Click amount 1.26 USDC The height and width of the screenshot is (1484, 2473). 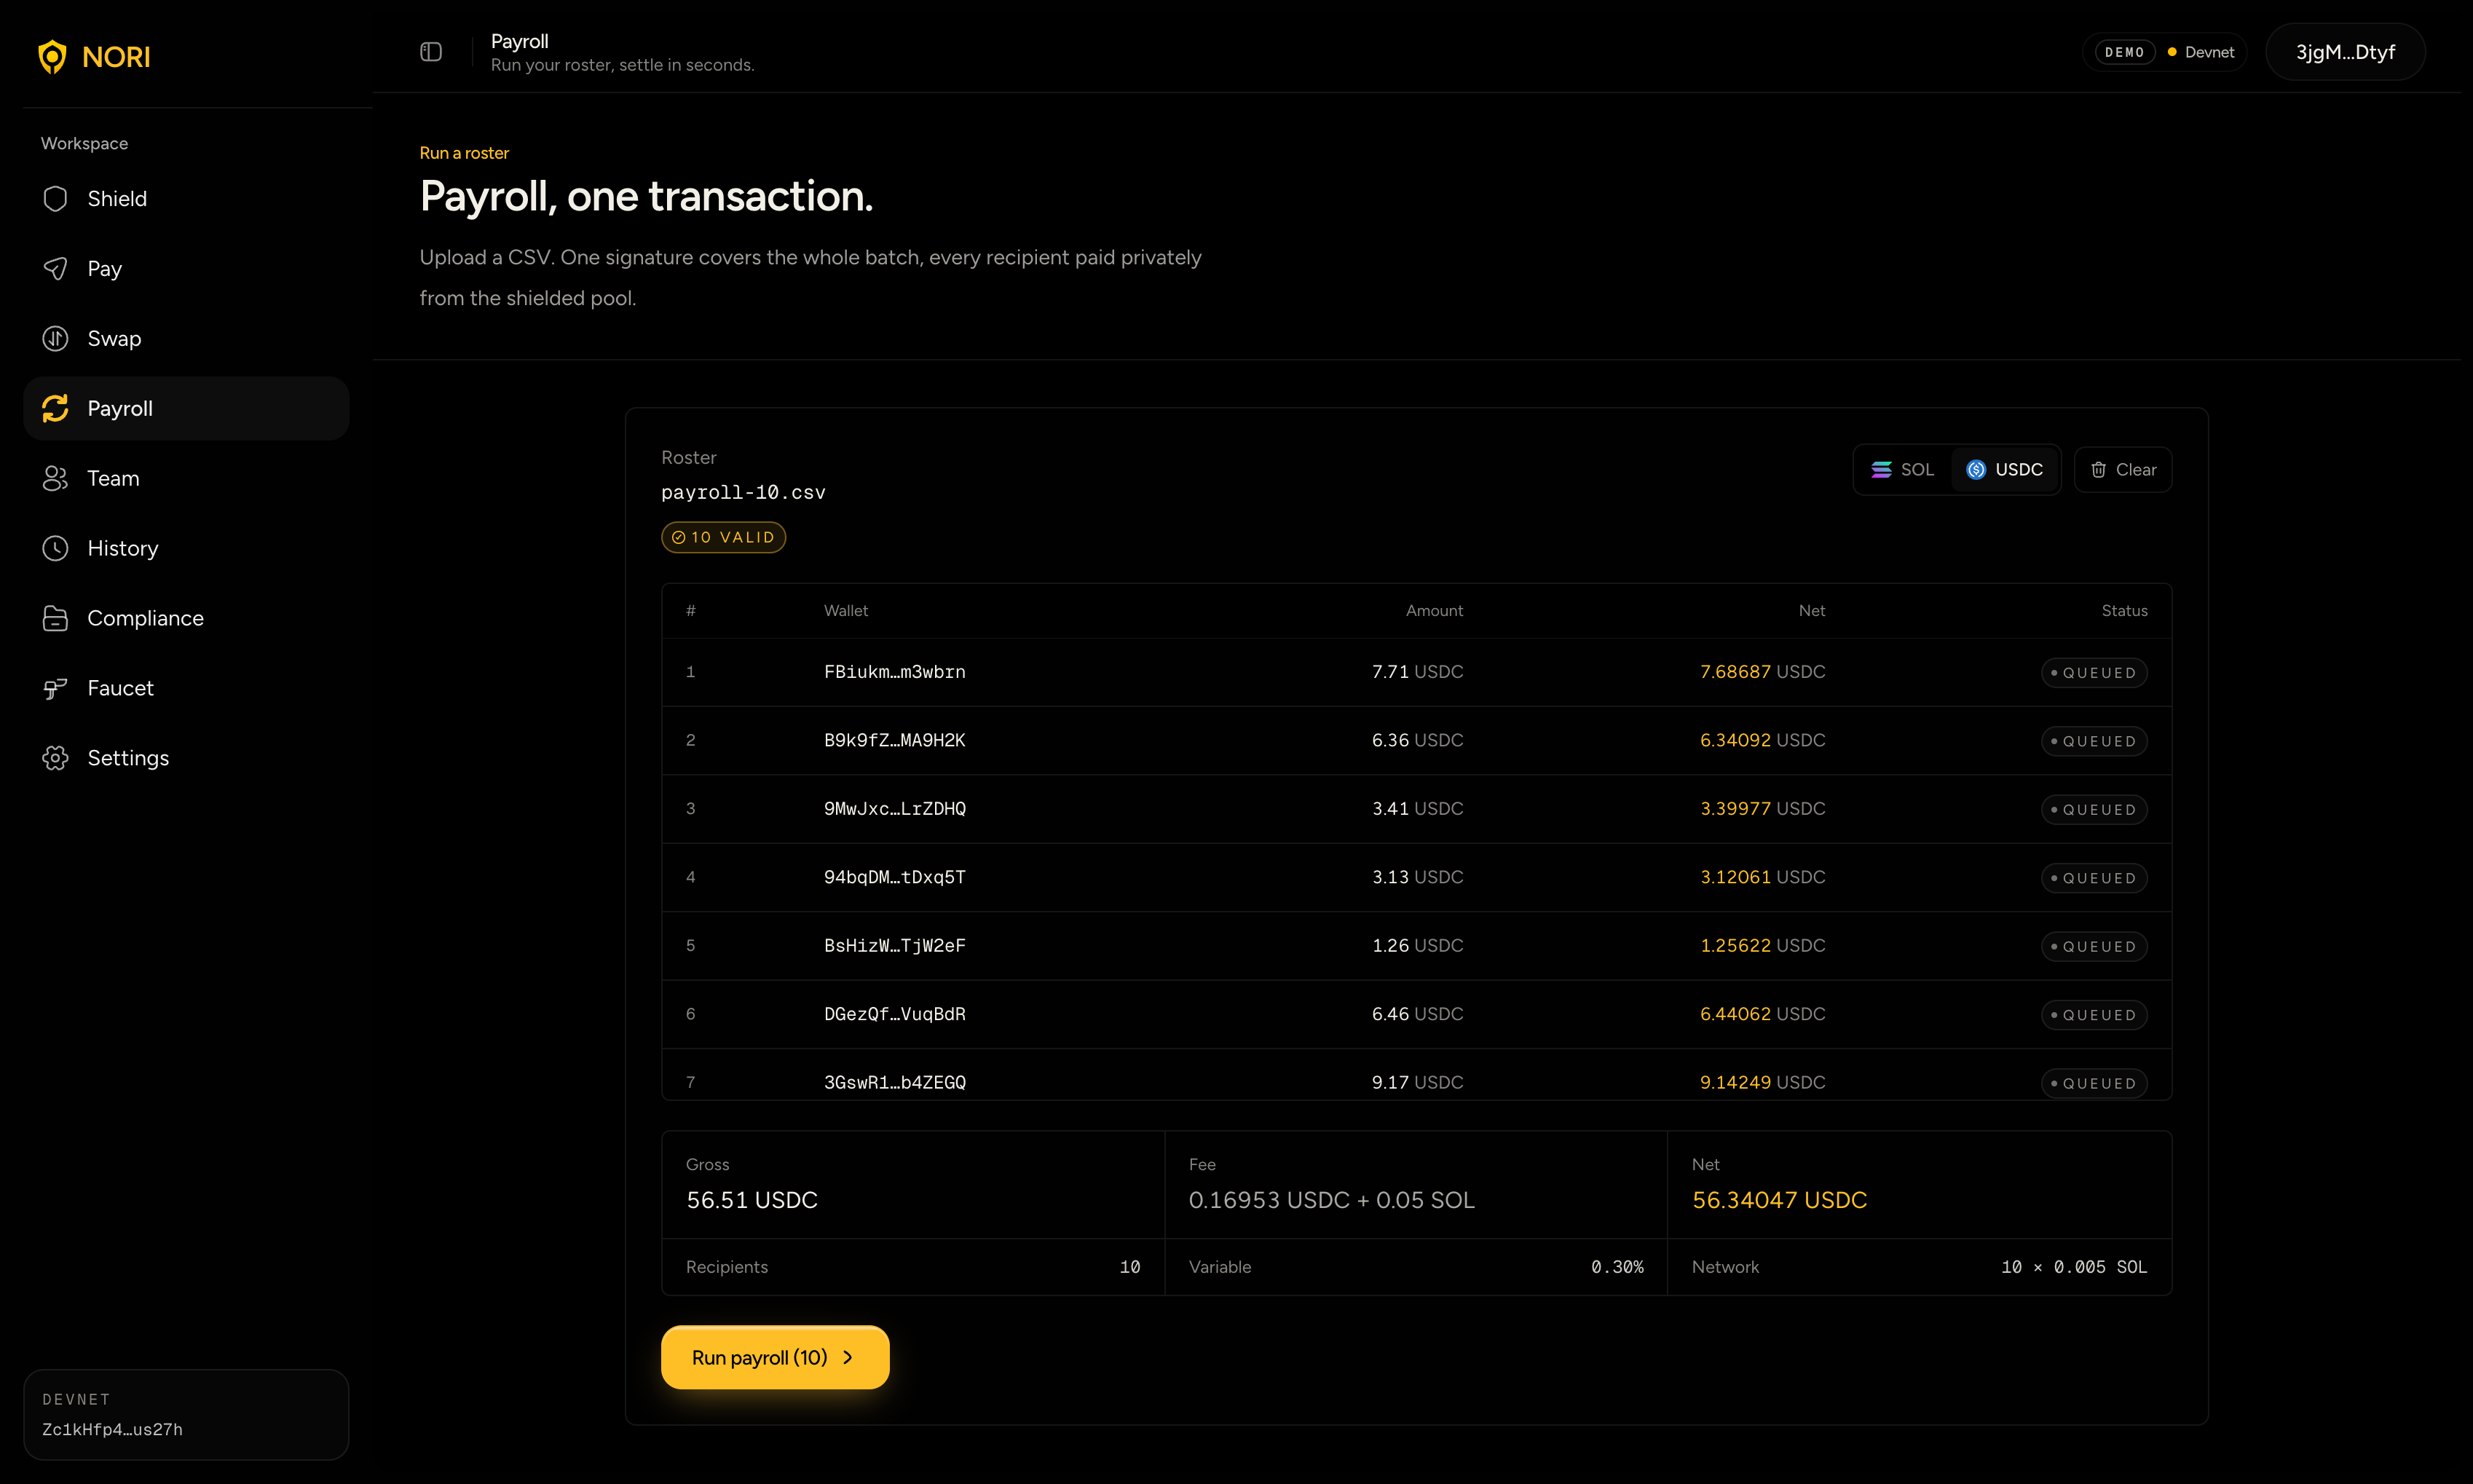(x=1417, y=946)
